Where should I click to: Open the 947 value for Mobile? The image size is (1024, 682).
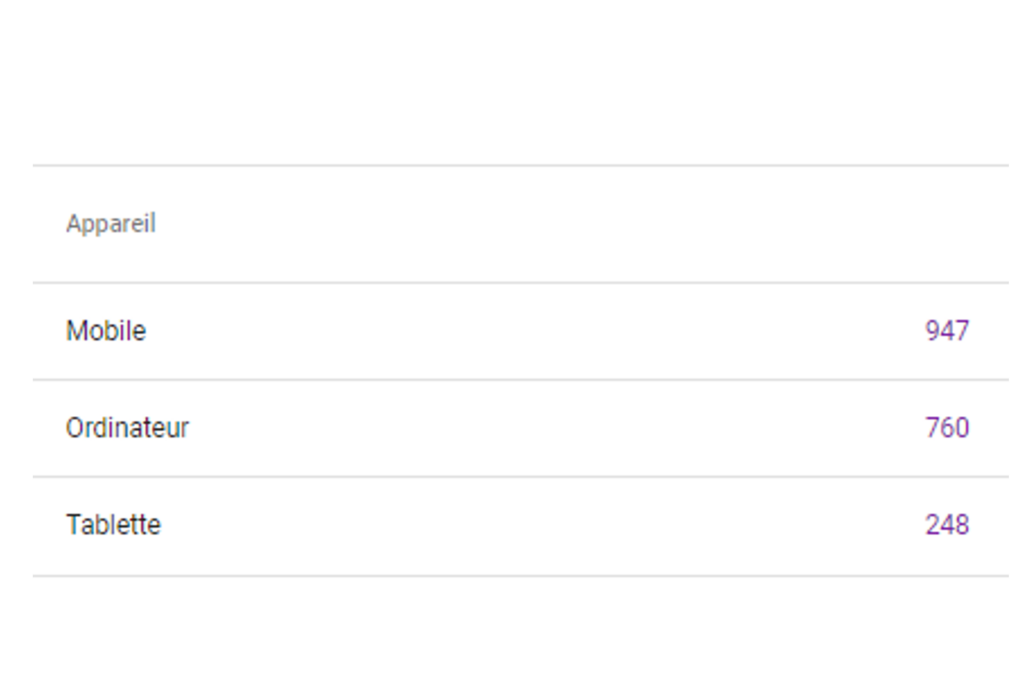pyautogui.click(x=947, y=331)
